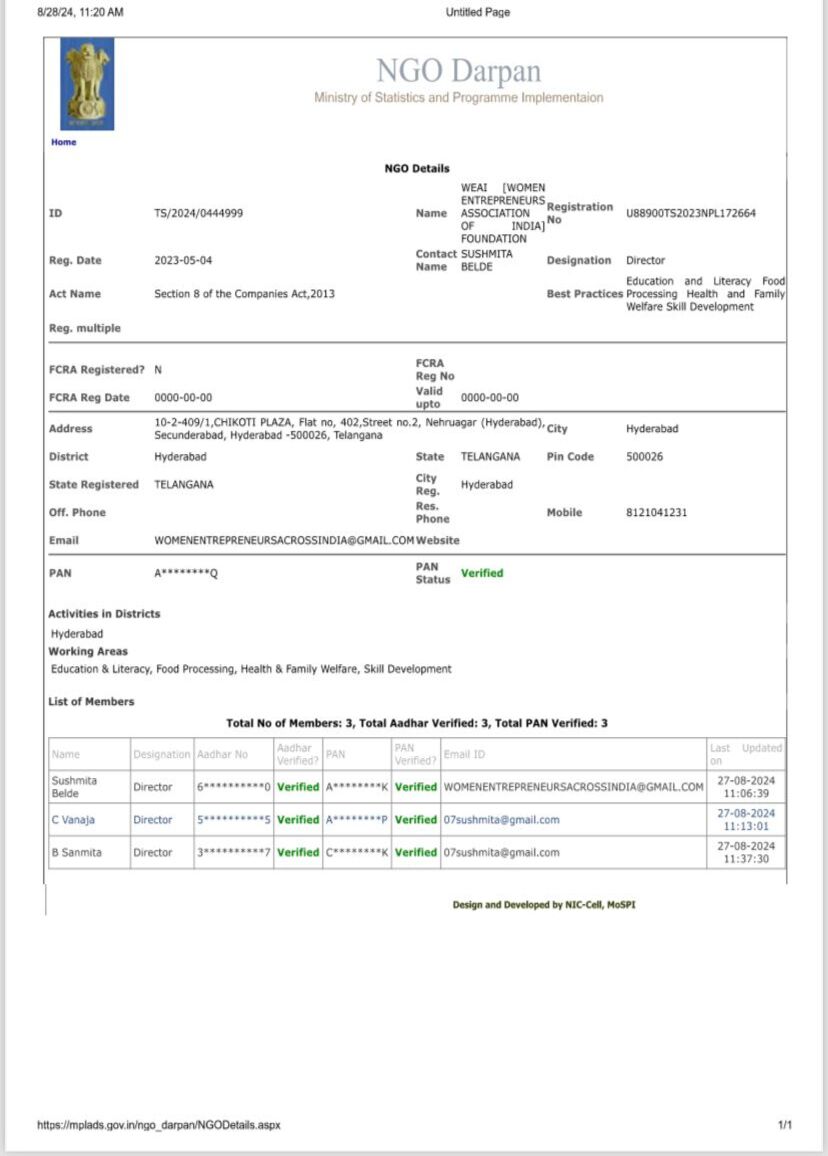Screen dimensions: 828x1156
Task: Select the FCRA Registered value N
Action: pyautogui.click(x=158, y=369)
